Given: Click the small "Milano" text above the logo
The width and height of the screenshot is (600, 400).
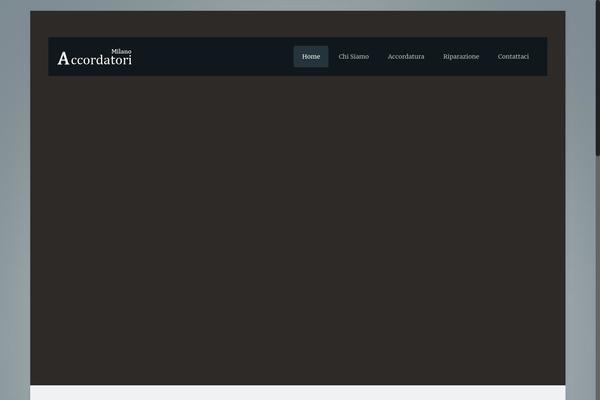Looking at the screenshot, I should tap(121, 50).
